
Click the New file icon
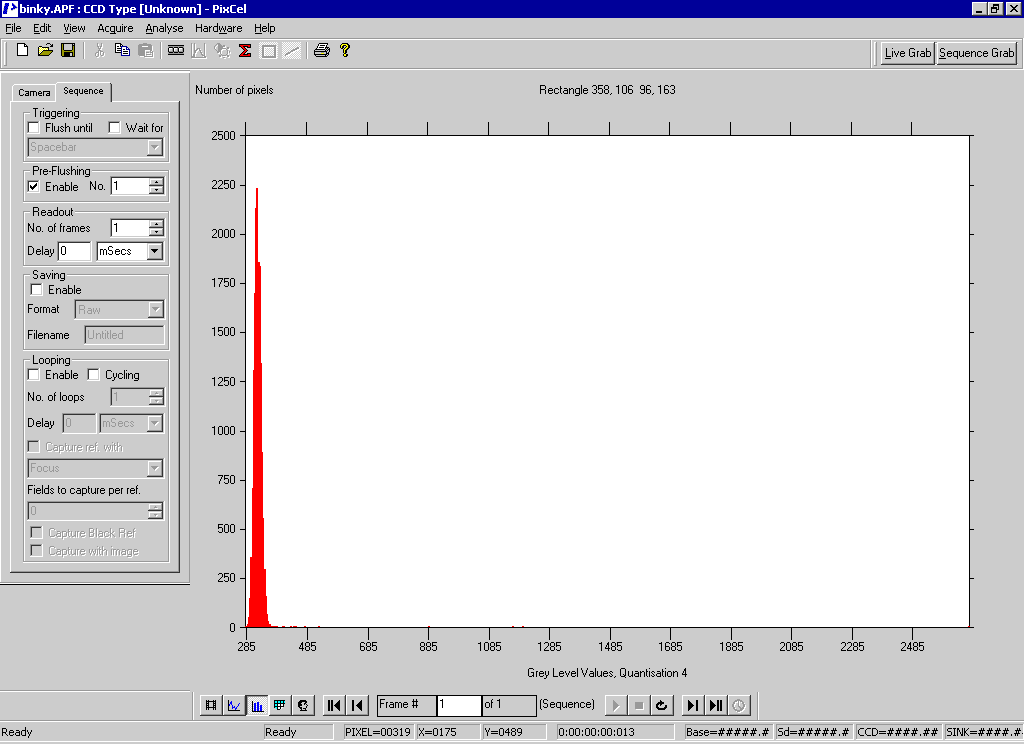[x=22, y=50]
